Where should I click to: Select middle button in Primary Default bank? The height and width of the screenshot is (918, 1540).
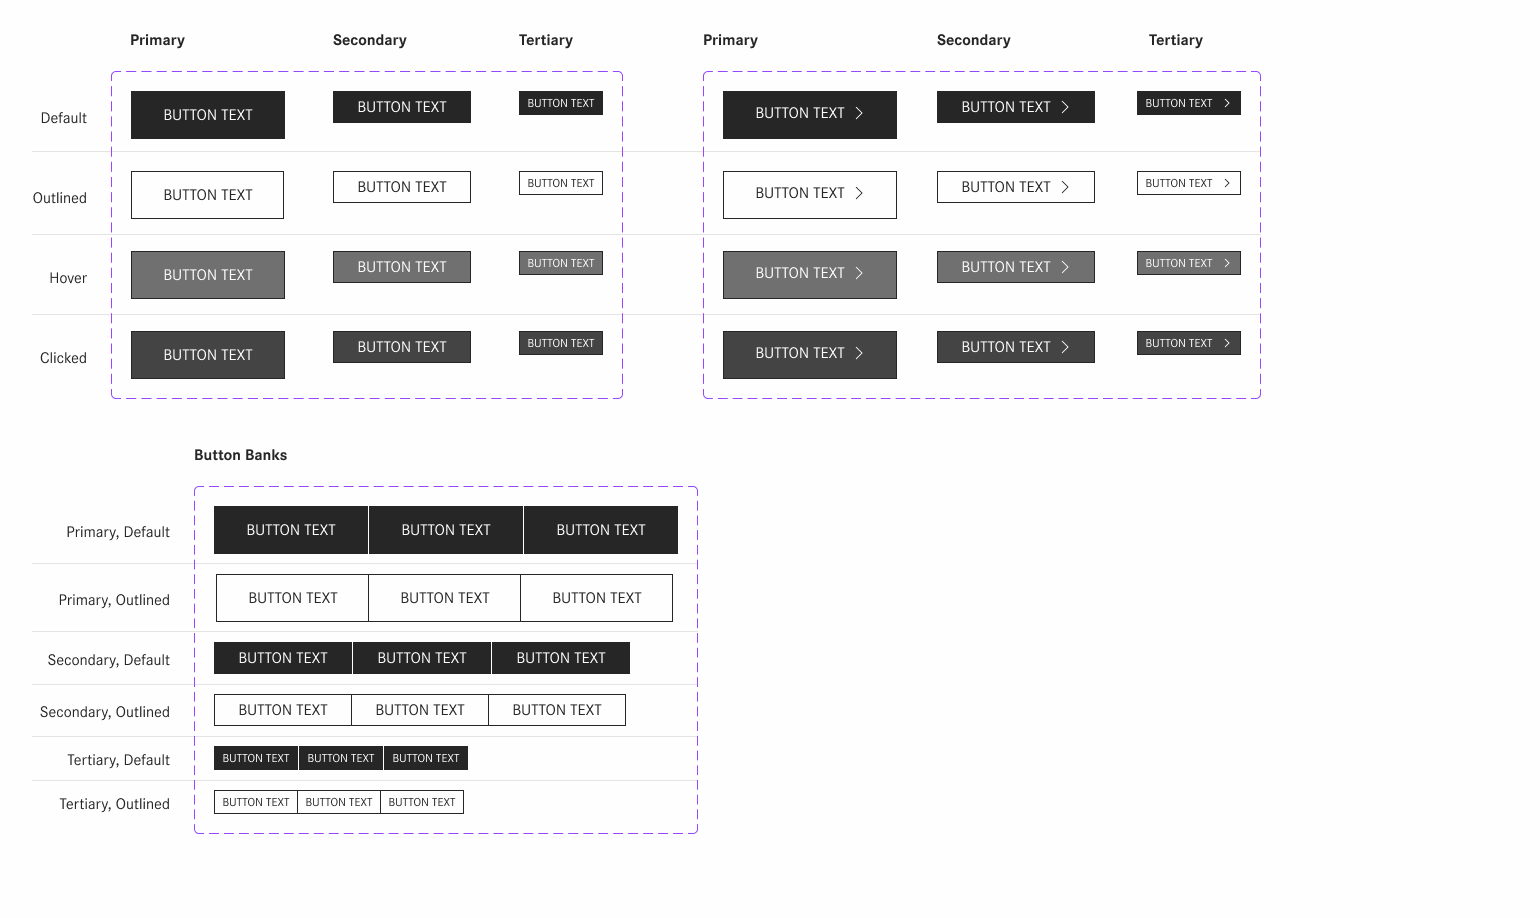446,530
